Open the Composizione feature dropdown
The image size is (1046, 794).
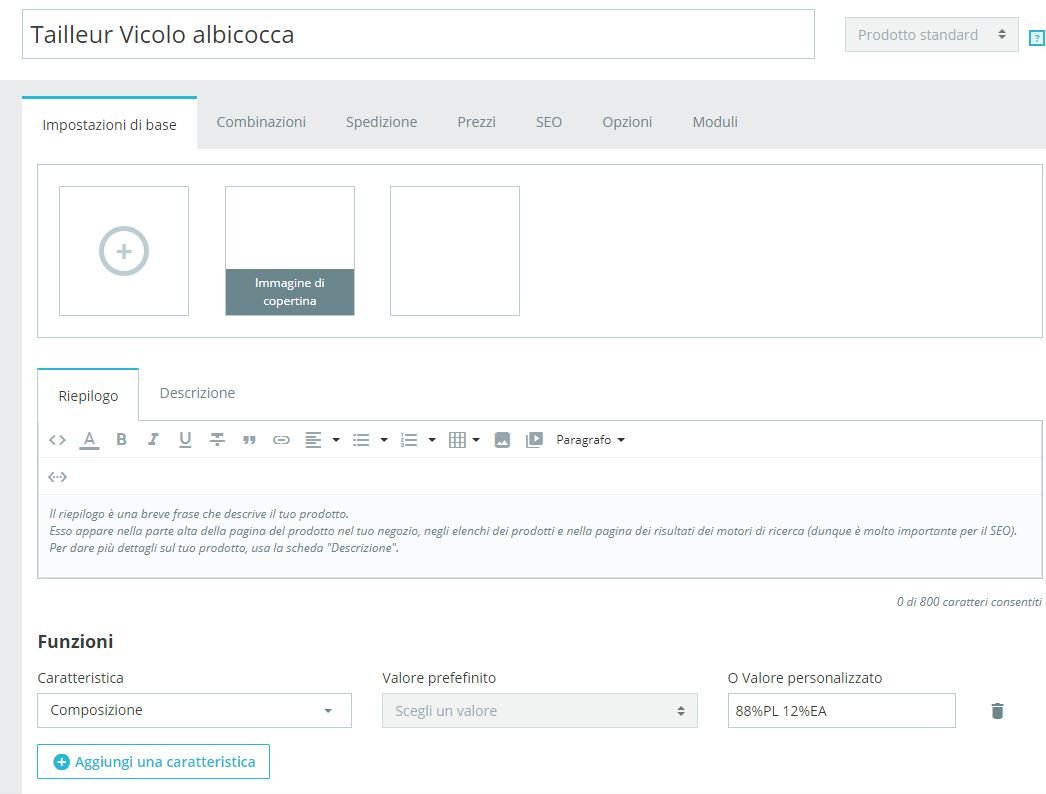click(x=194, y=710)
